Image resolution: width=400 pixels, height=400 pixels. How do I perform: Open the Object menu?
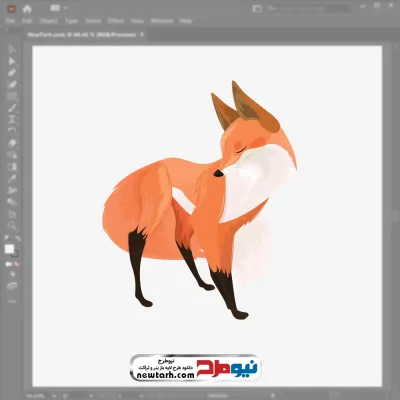click(x=48, y=21)
